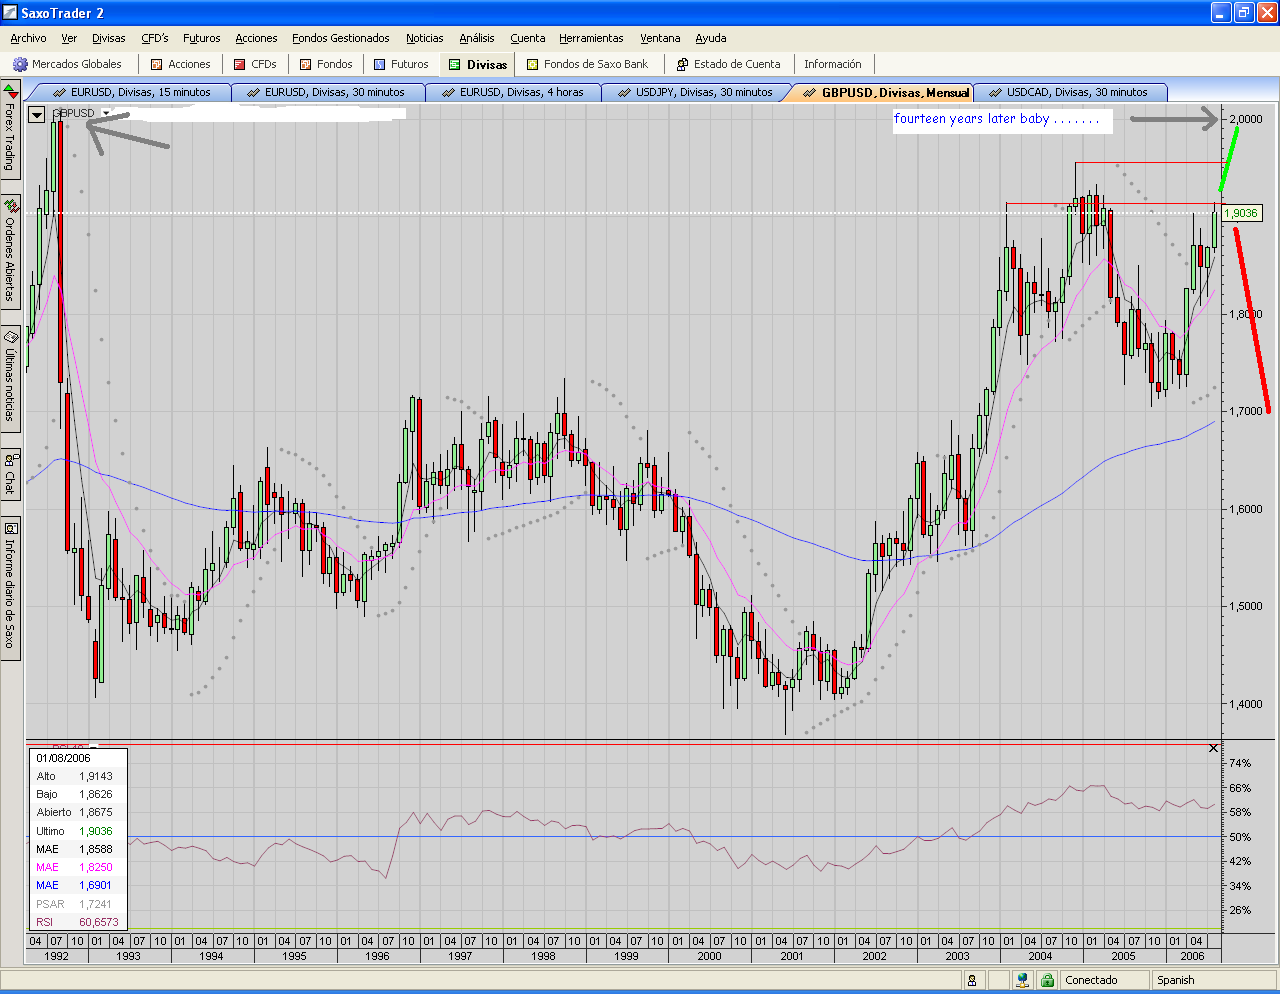1280x994 pixels.
Task: Click the 2004 year on time axis
Action: tap(1040, 956)
